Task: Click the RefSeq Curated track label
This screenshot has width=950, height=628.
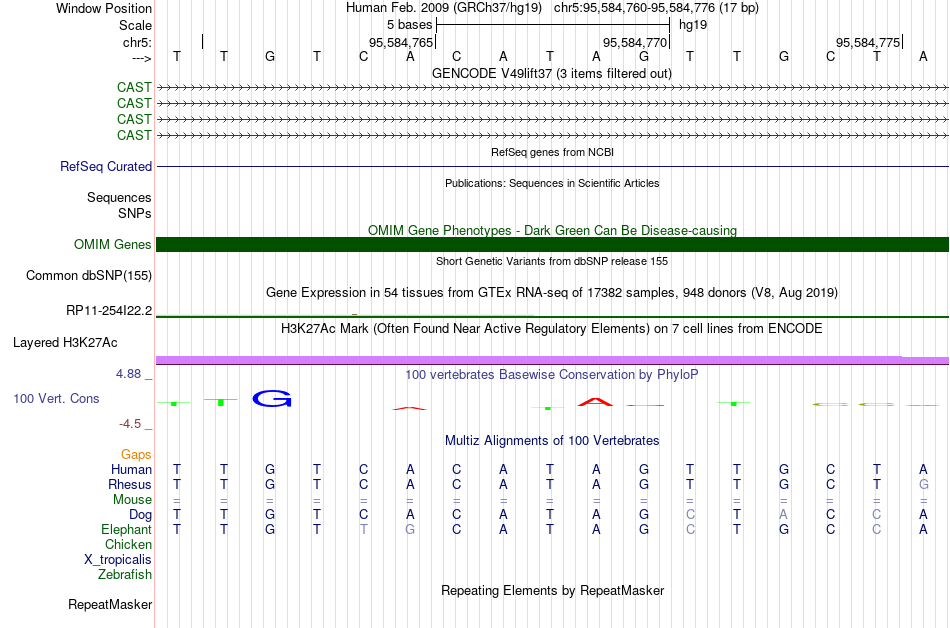Action: [106, 167]
